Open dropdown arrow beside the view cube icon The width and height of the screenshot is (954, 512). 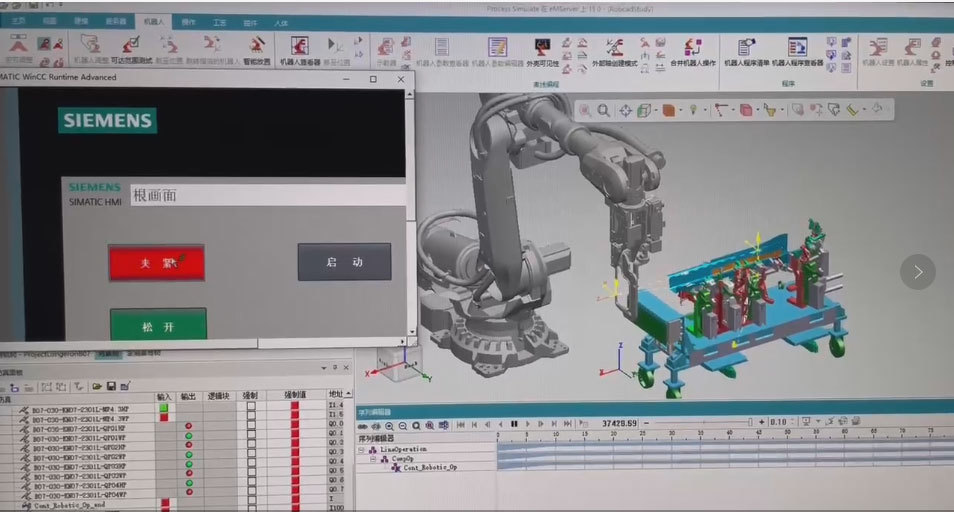pos(655,111)
